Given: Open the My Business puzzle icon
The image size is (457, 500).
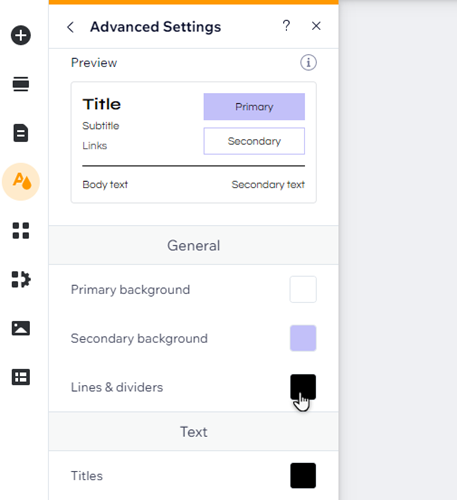Looking at the screenshot, I should [21, 279].
